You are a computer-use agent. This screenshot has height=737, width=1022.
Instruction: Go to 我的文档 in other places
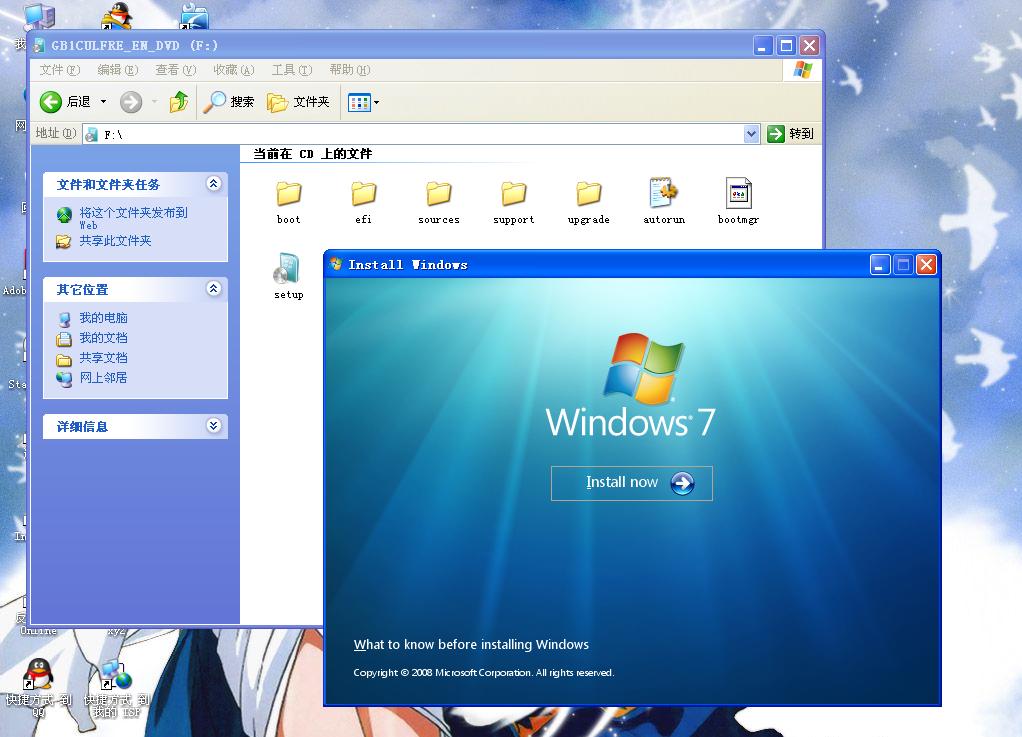(103, 338)
